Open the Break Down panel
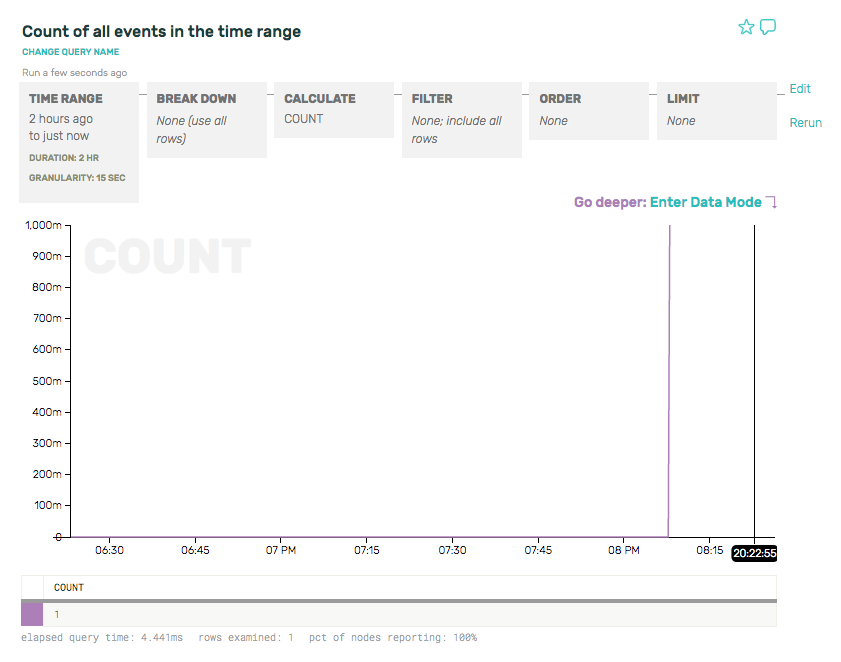The width and height of the screenshot is (841, 662). [211, 120]
